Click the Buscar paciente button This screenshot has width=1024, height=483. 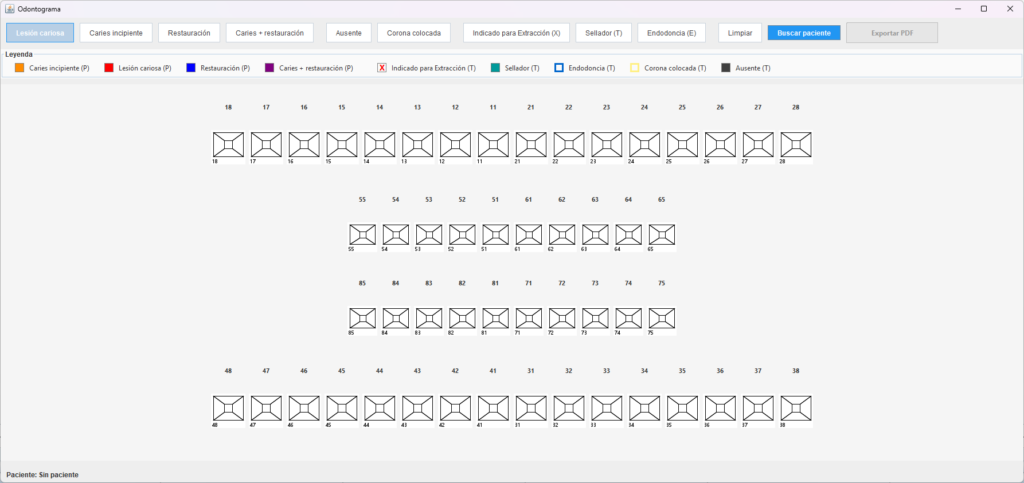click(x=804, y=33)
